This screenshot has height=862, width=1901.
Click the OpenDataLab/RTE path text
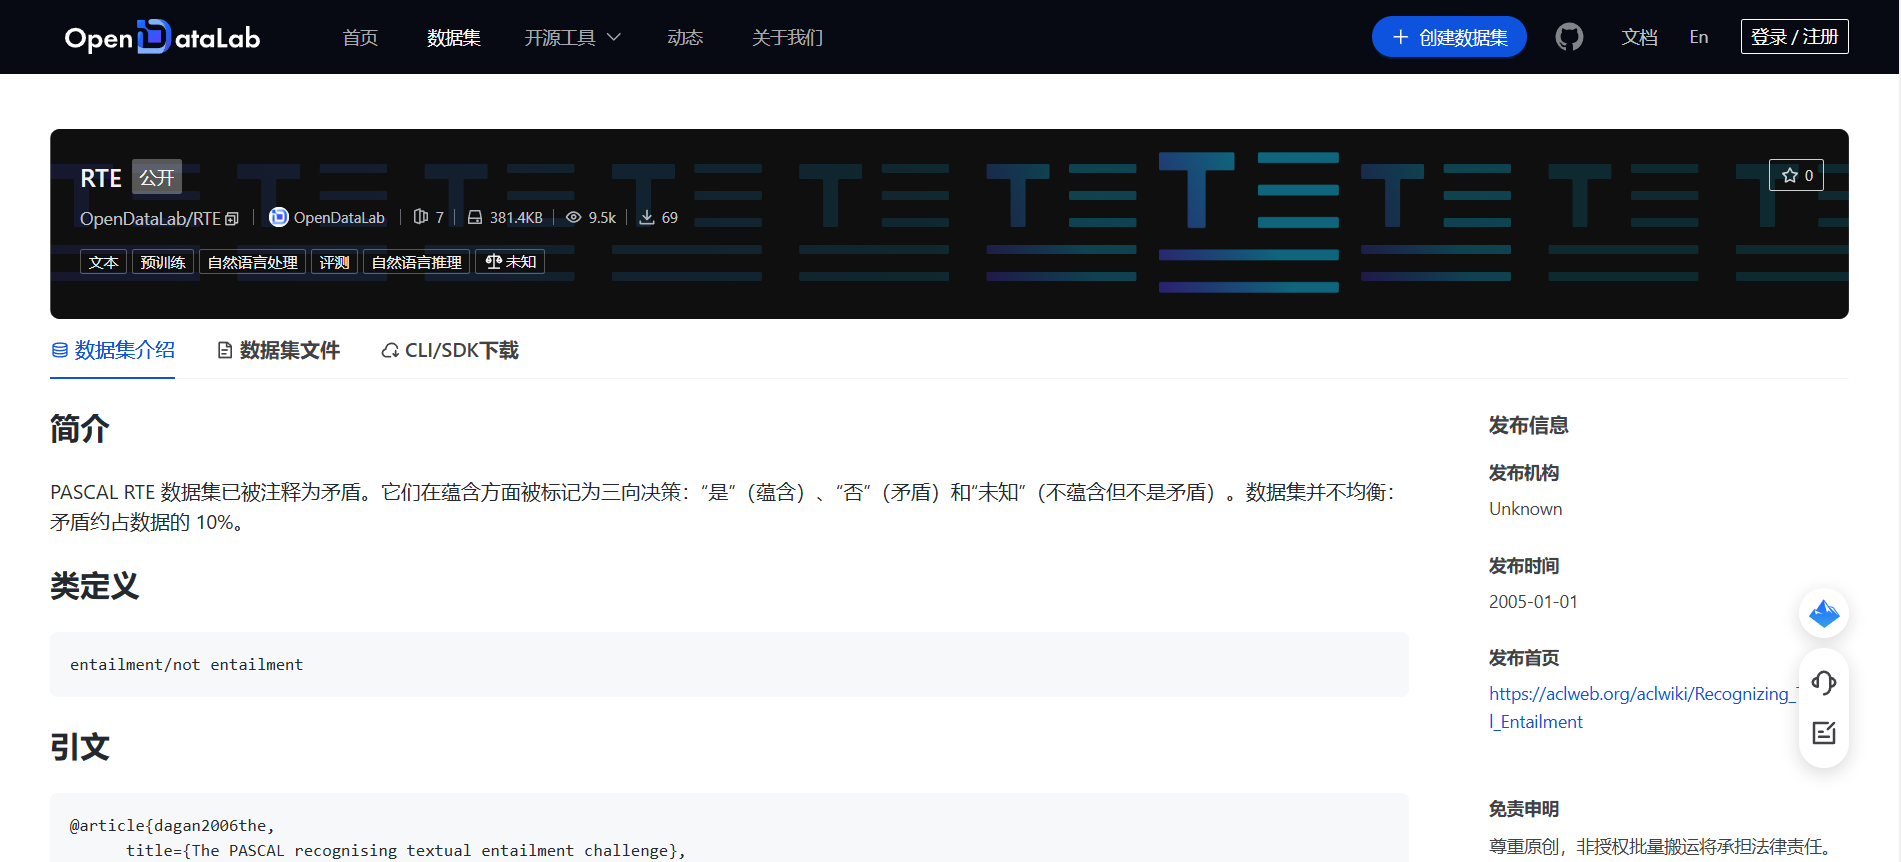(x=150, y=218)
